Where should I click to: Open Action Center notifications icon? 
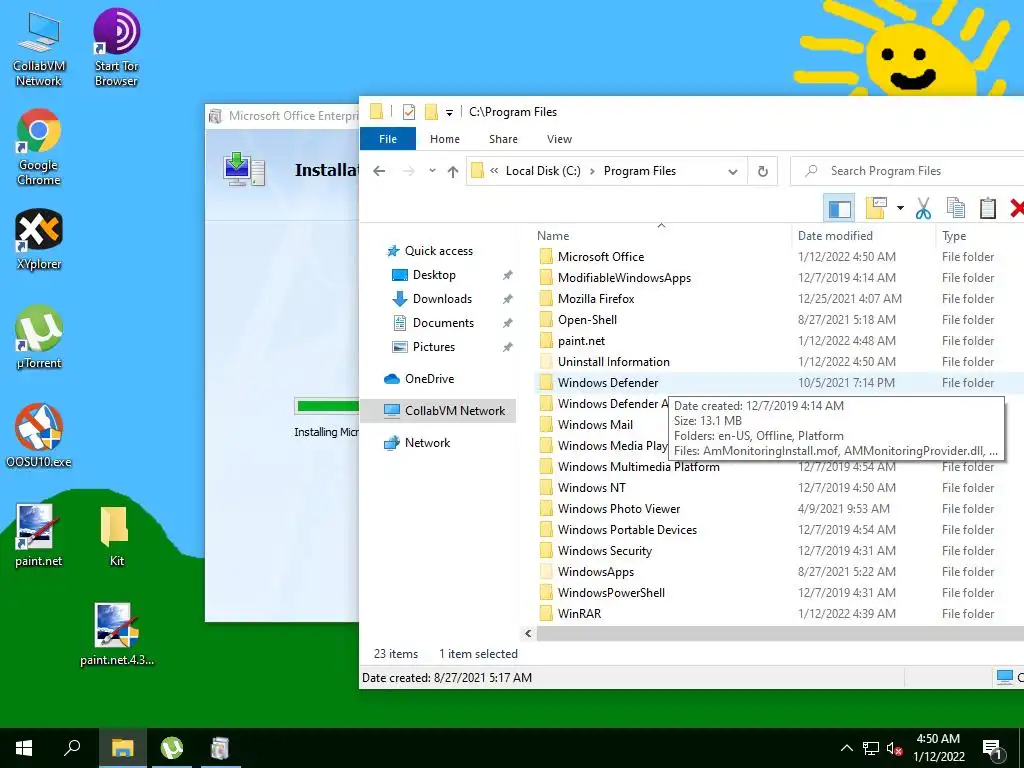tap(992, 748)
